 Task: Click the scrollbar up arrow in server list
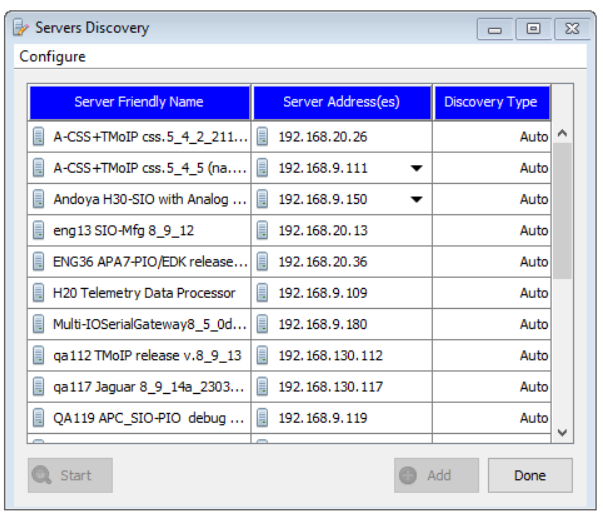tap(562, 132)
